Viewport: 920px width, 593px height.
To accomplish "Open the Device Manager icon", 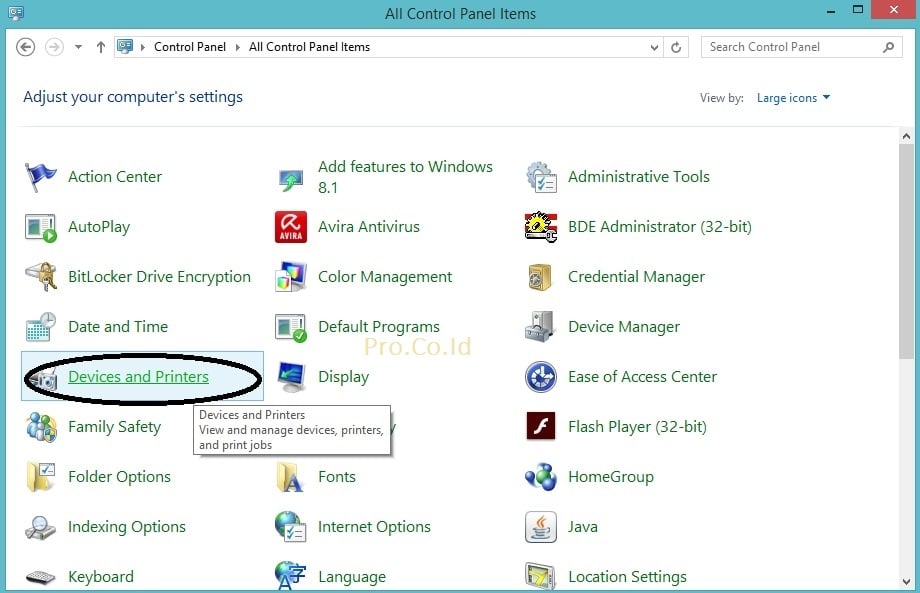I will pyautogui.click(x=540, y=327).
